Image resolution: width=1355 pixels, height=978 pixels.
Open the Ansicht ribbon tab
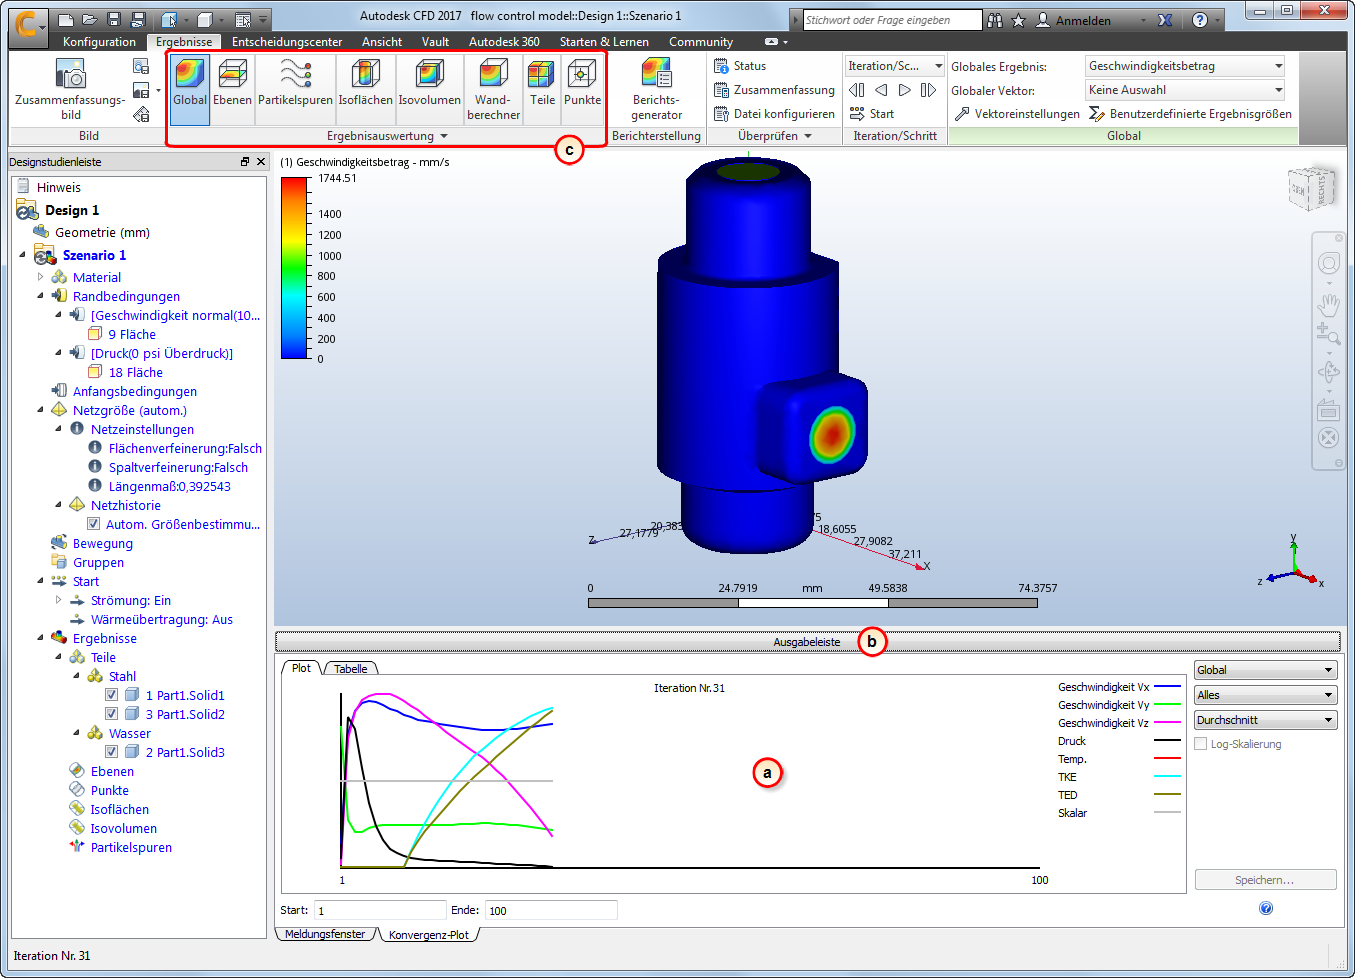coord(382,42)
